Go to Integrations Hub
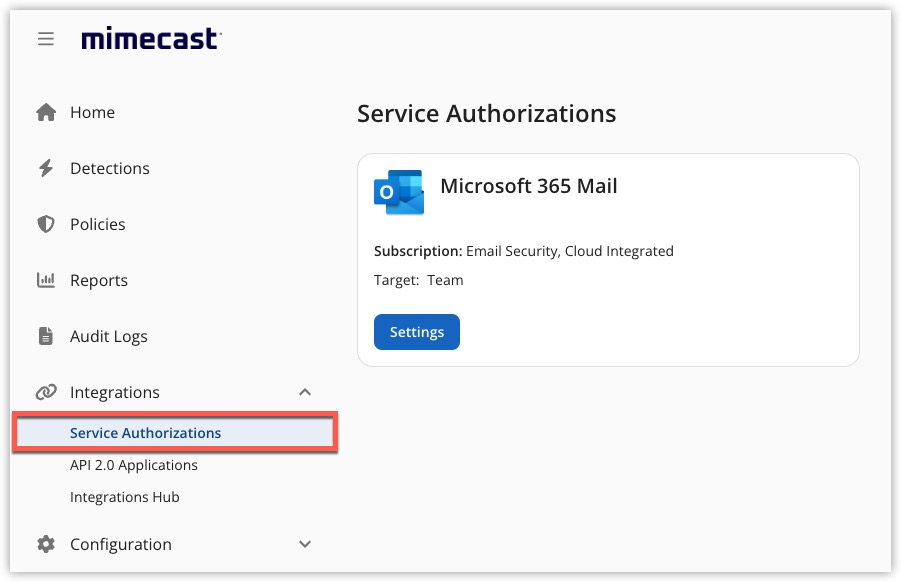 coord(125,497)
